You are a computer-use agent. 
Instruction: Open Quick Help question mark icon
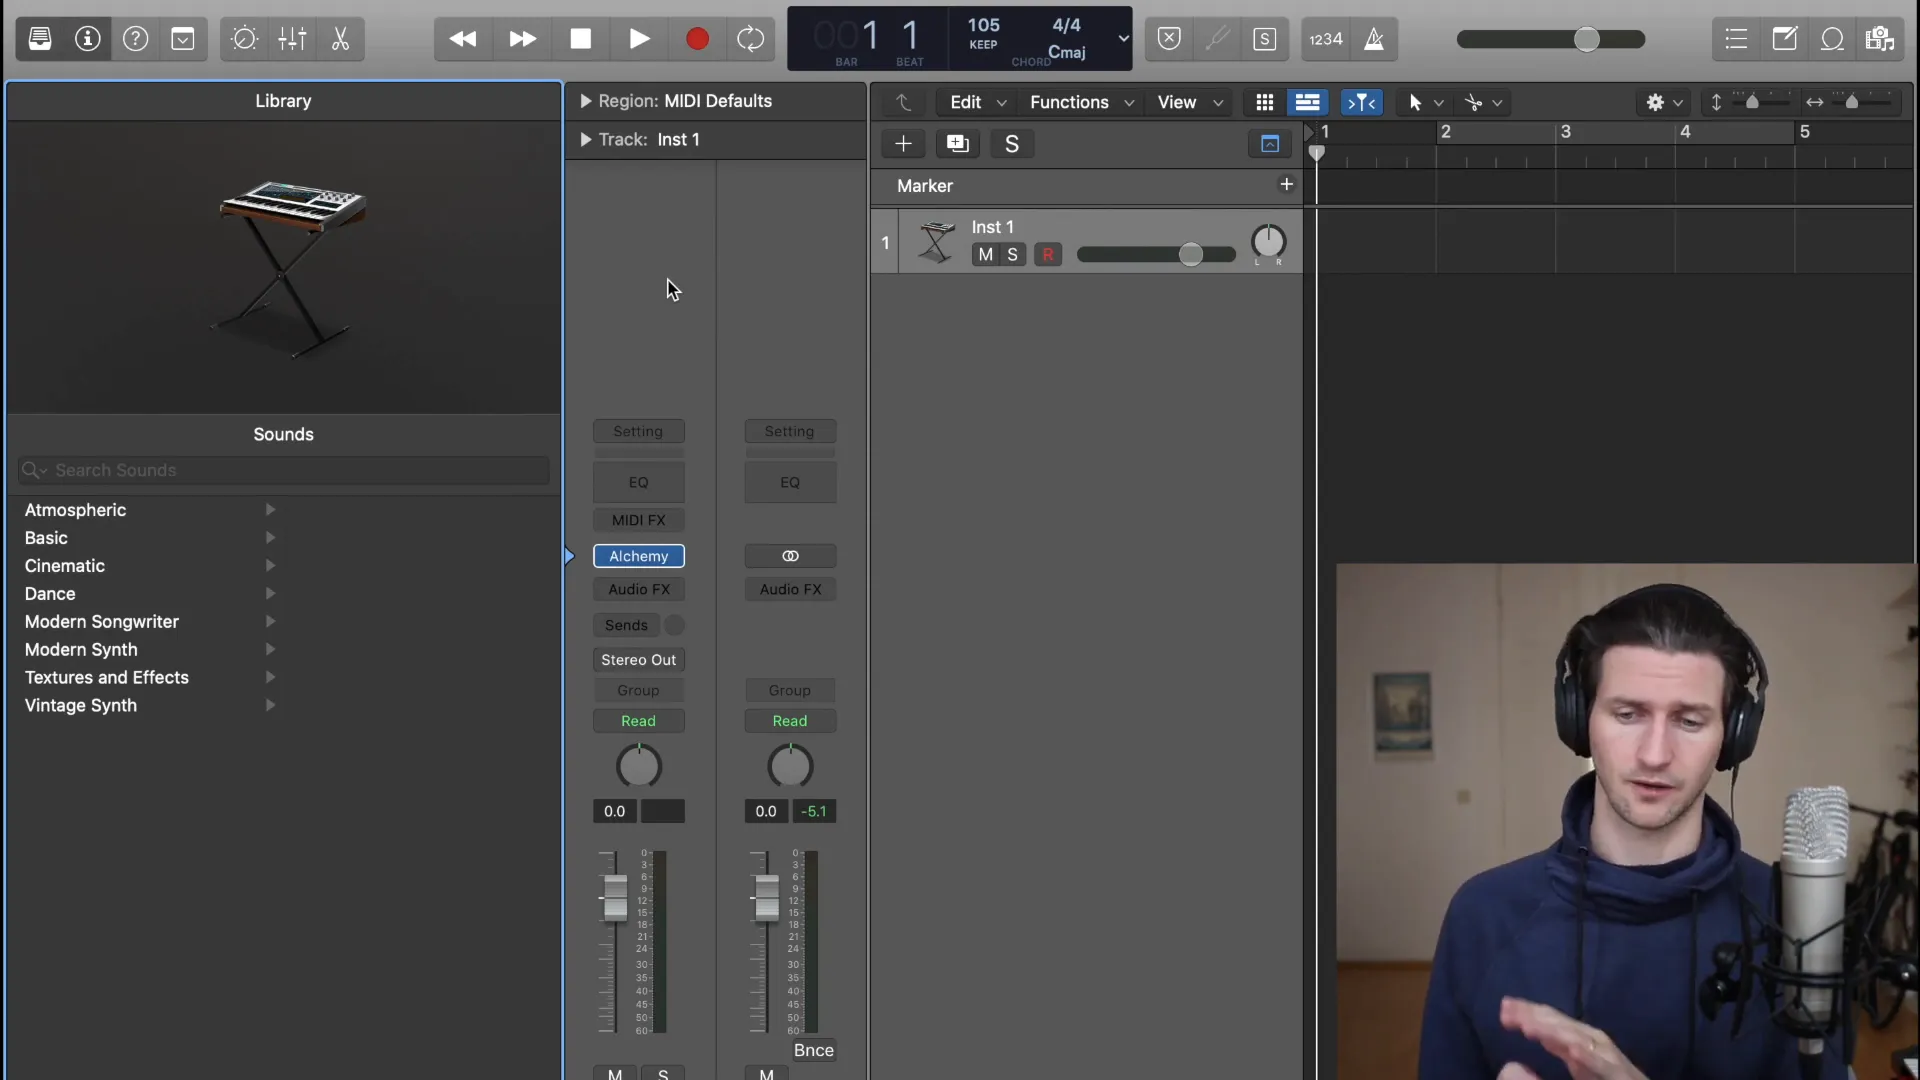(x=135, y=39)
